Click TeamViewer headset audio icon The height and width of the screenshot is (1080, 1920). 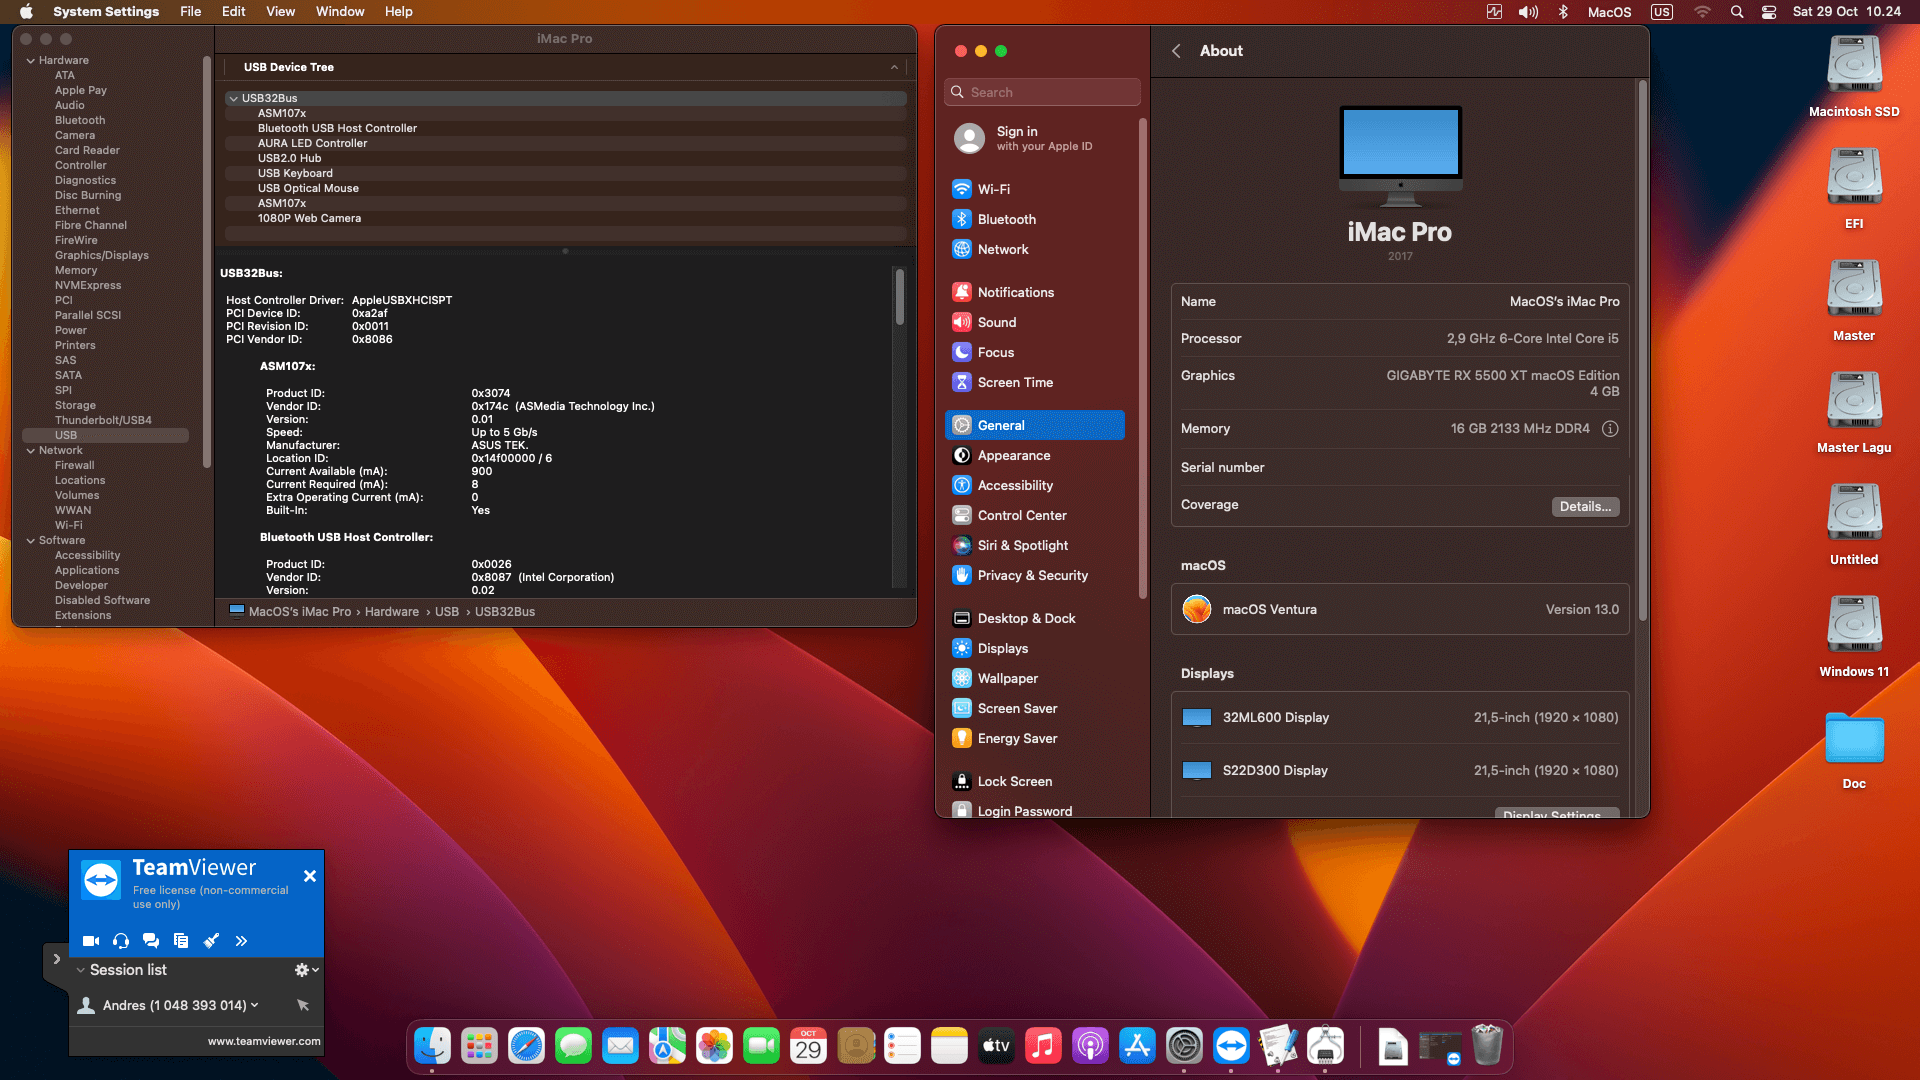121,941
